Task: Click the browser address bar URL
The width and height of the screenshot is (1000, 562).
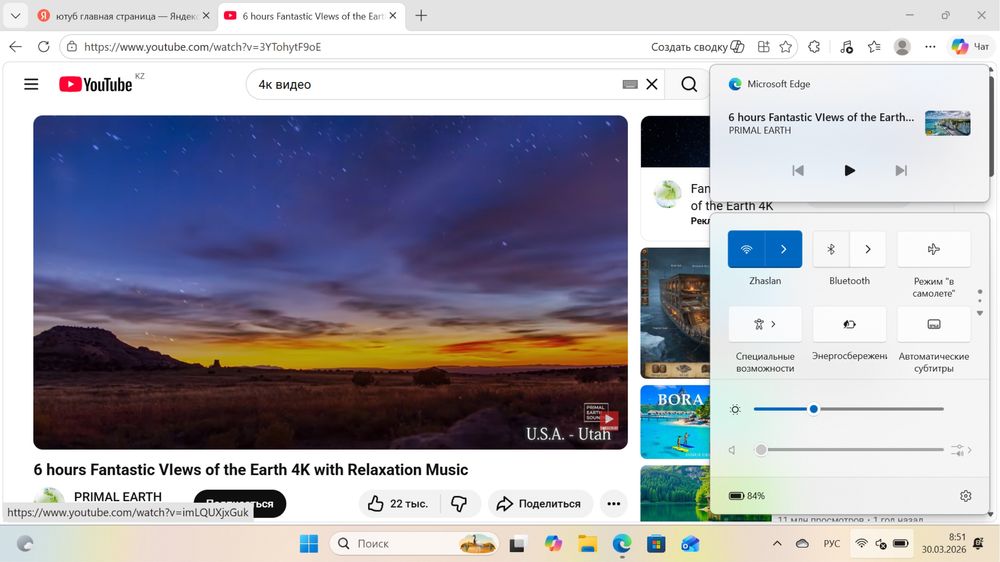Action: point(202,47)
